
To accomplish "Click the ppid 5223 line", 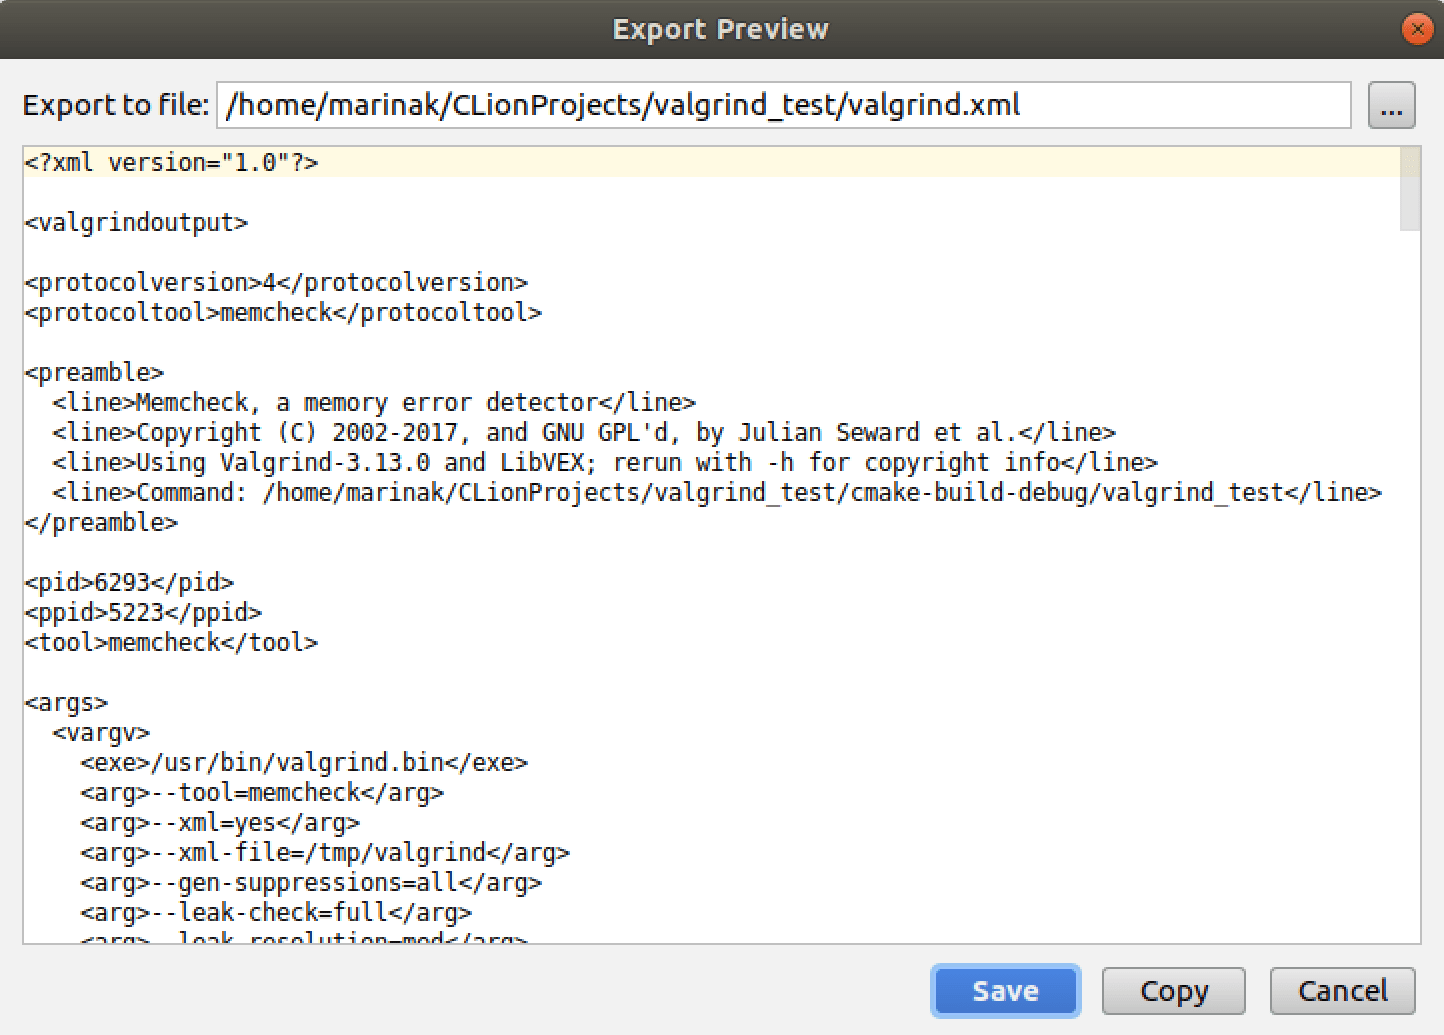I will (x=143, y=612).
